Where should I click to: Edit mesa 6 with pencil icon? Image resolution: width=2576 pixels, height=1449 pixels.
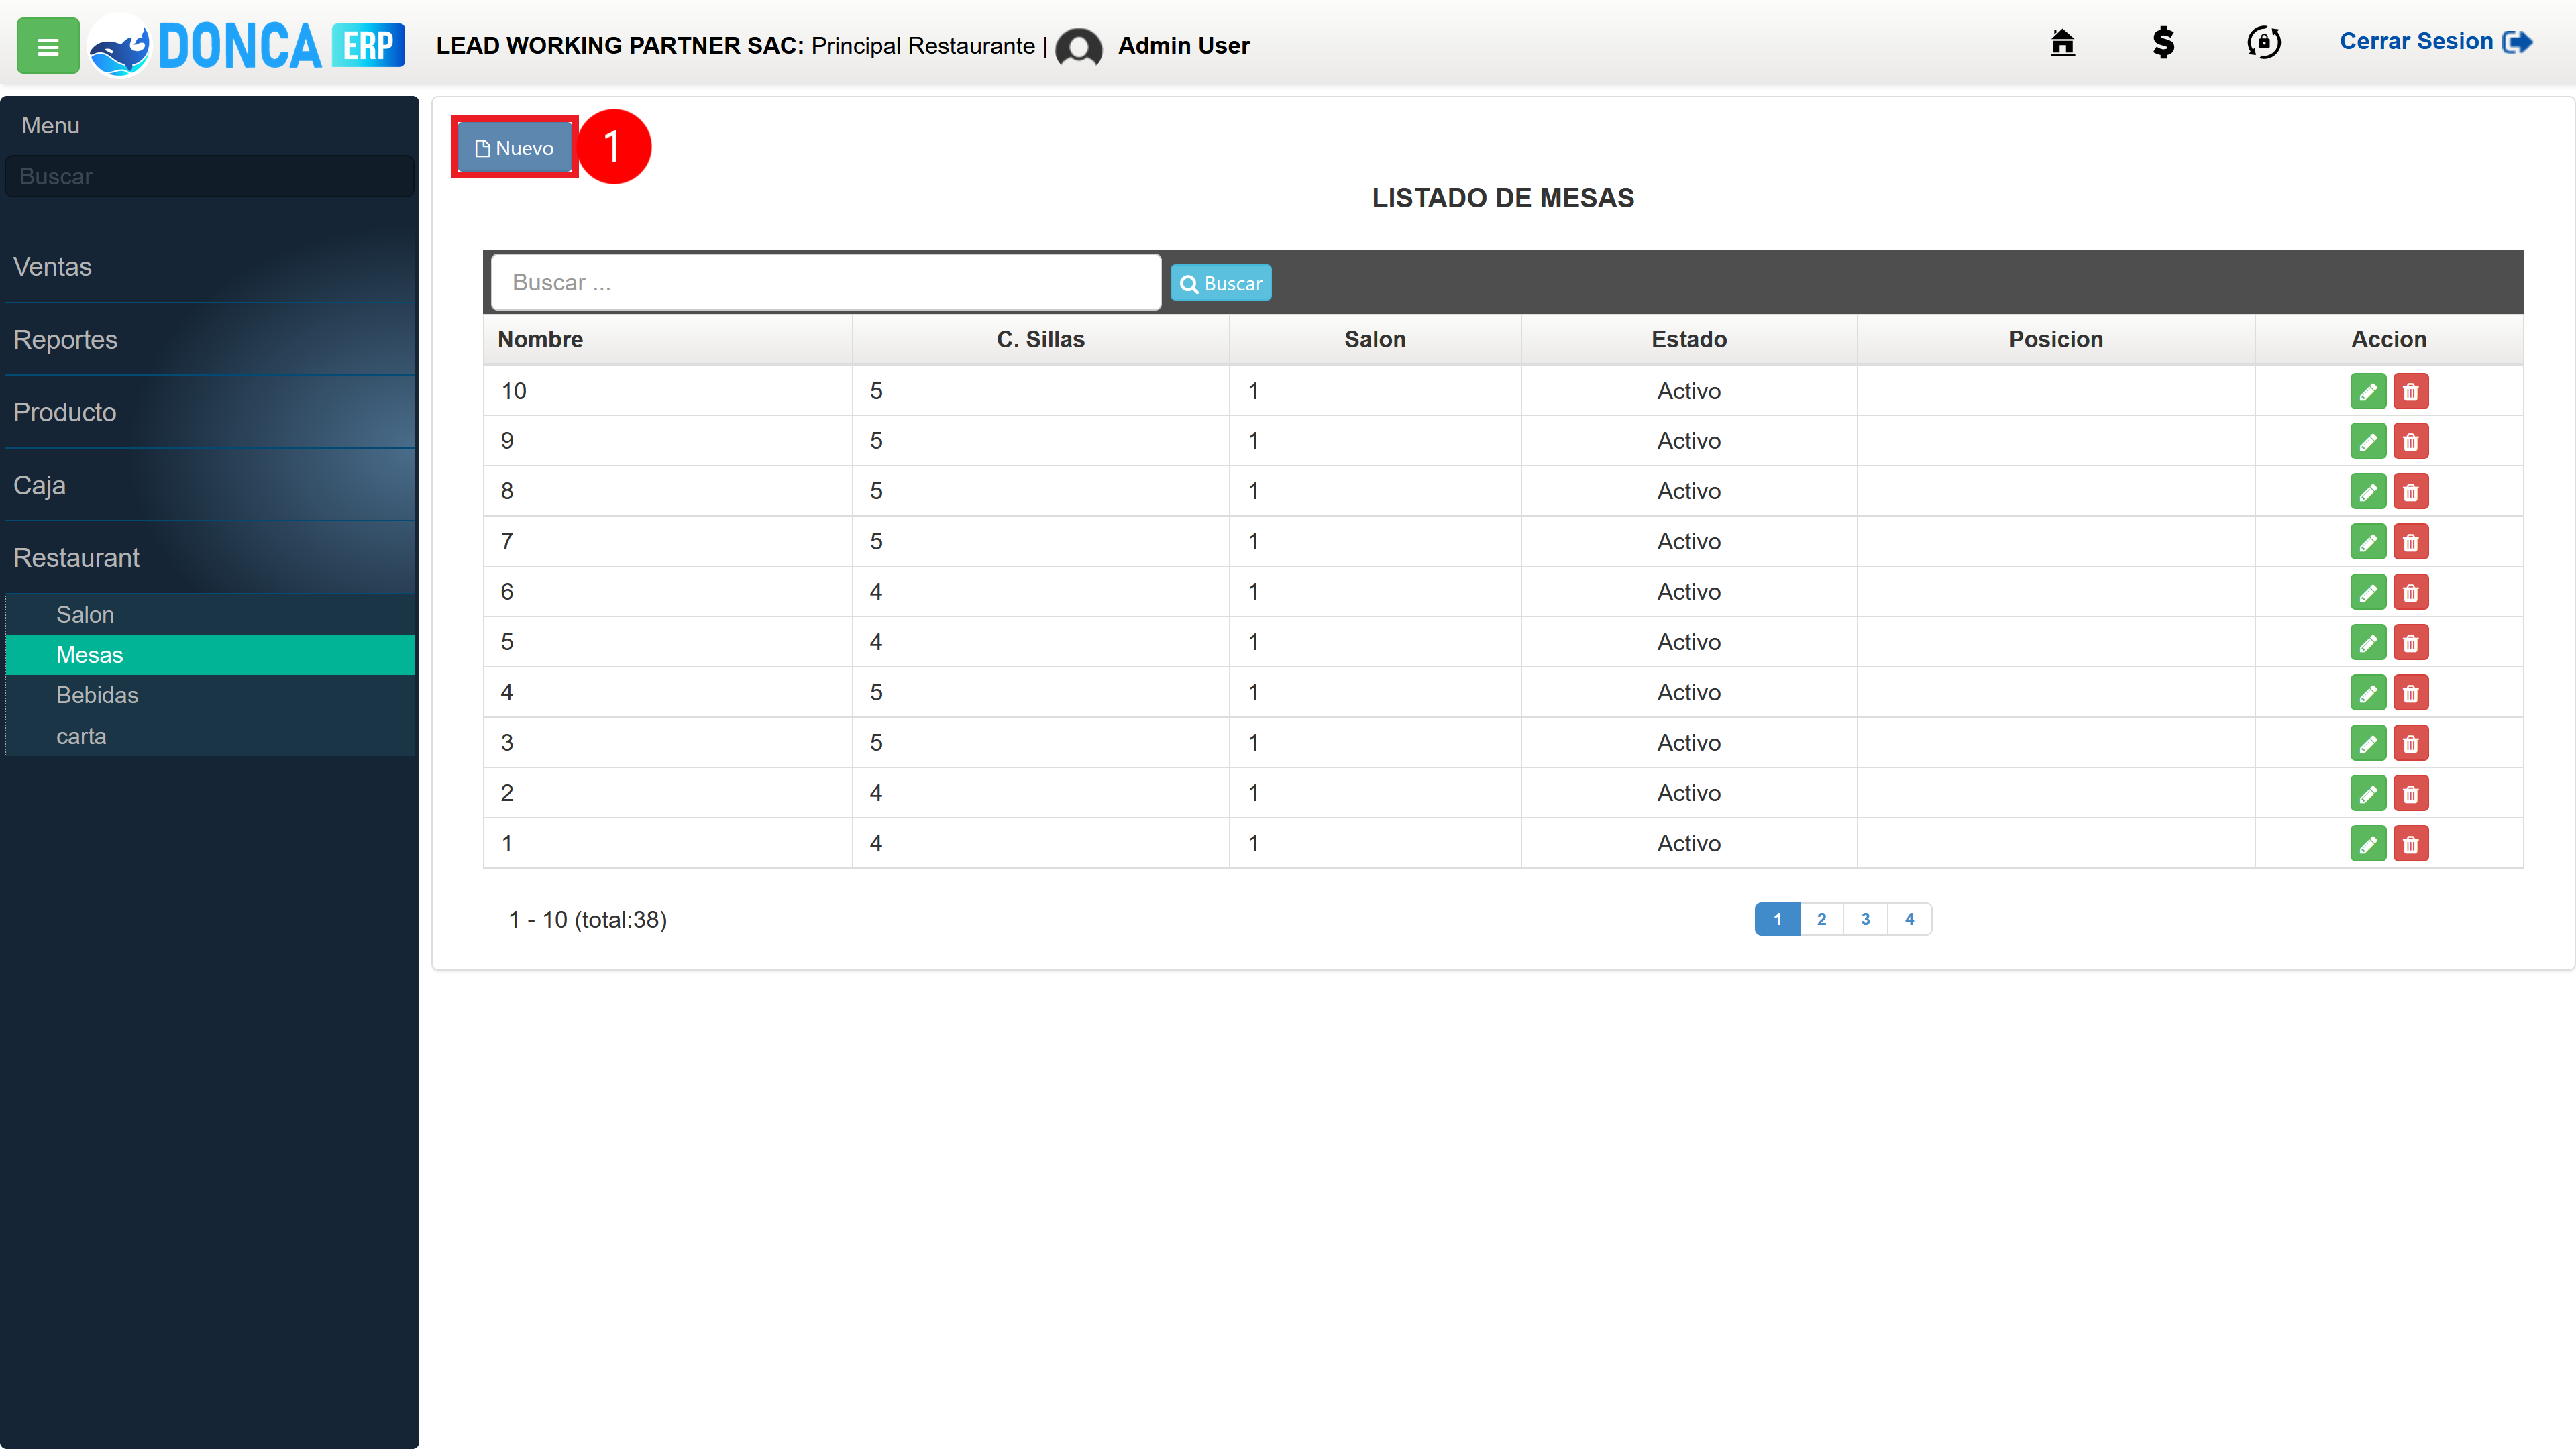point(2368,592)
